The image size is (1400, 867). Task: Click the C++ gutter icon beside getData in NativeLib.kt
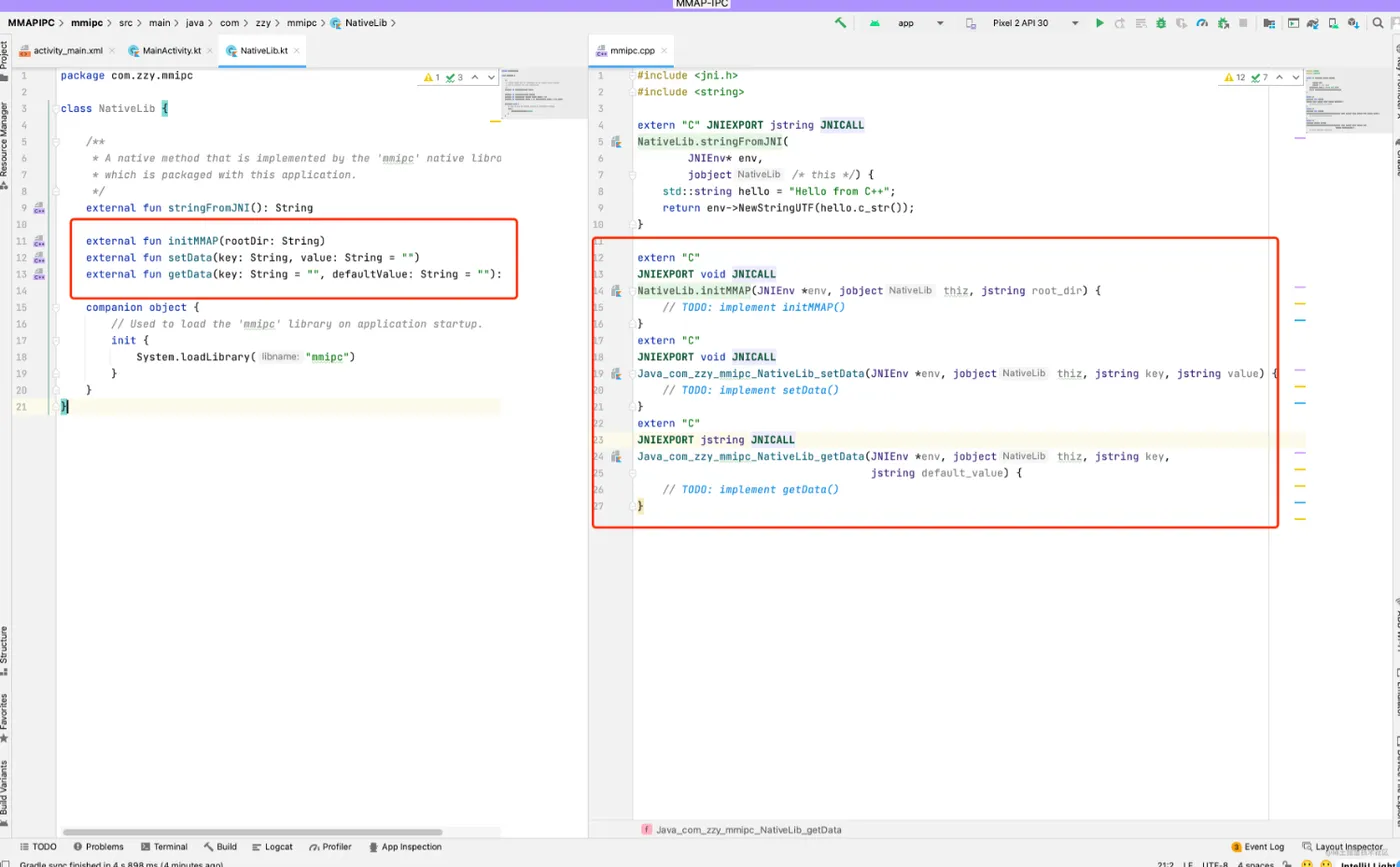coord(39,274)
